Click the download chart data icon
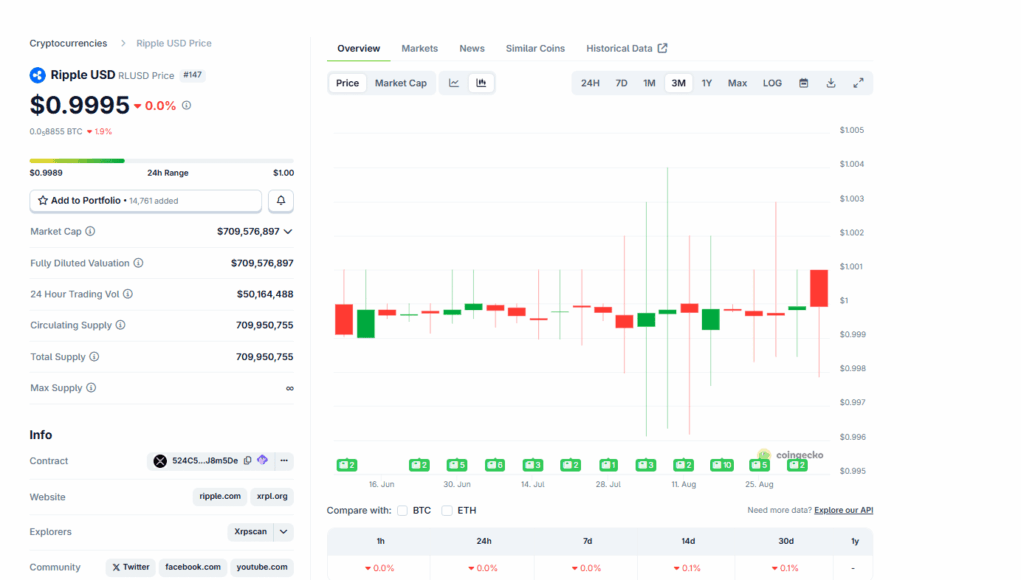This screenshot has width=1021, height=580. coord(831,83)
